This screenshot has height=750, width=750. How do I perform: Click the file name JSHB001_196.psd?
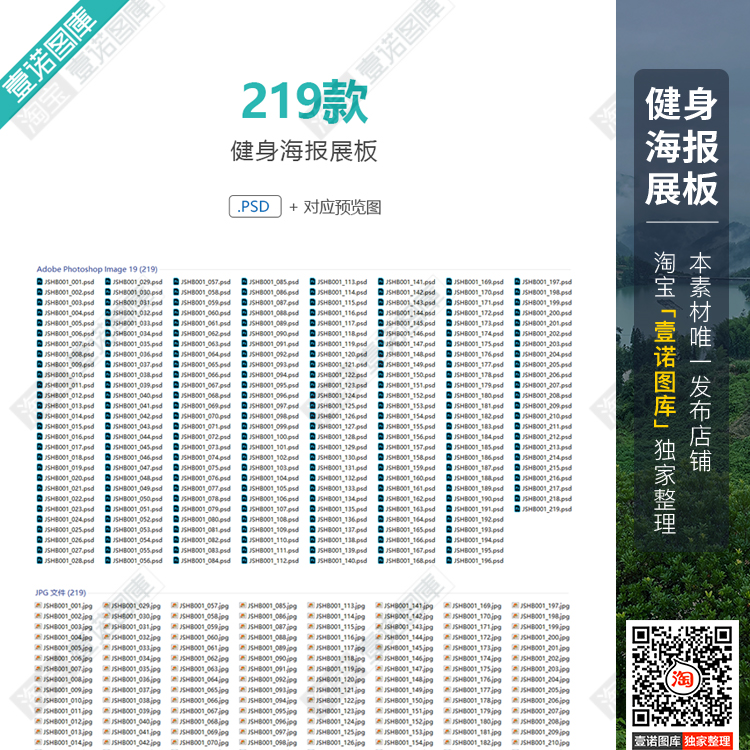[479, 561]
